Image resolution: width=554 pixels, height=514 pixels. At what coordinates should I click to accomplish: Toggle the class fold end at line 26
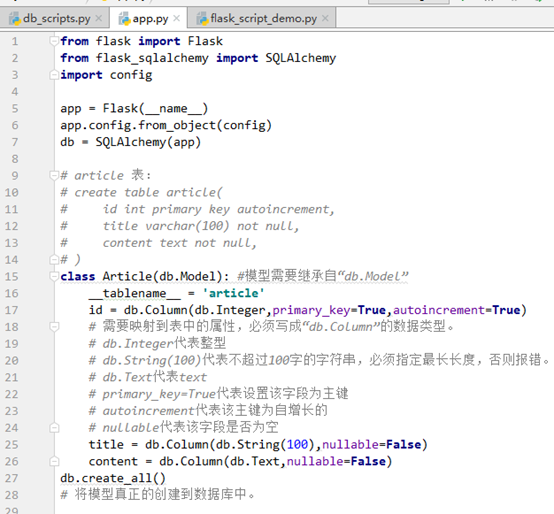54,461
